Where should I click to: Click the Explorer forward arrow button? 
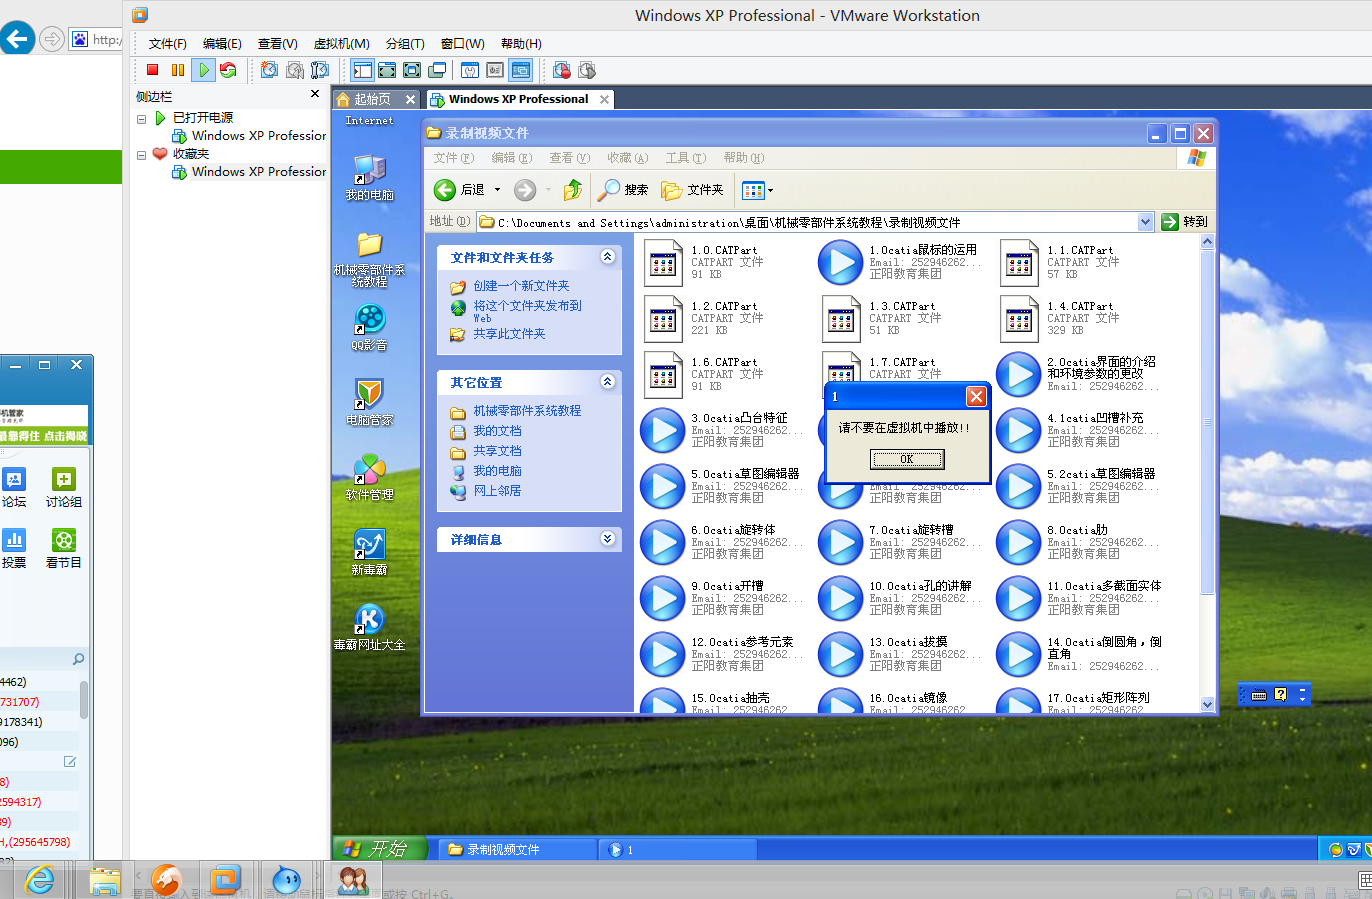[525, 190]
